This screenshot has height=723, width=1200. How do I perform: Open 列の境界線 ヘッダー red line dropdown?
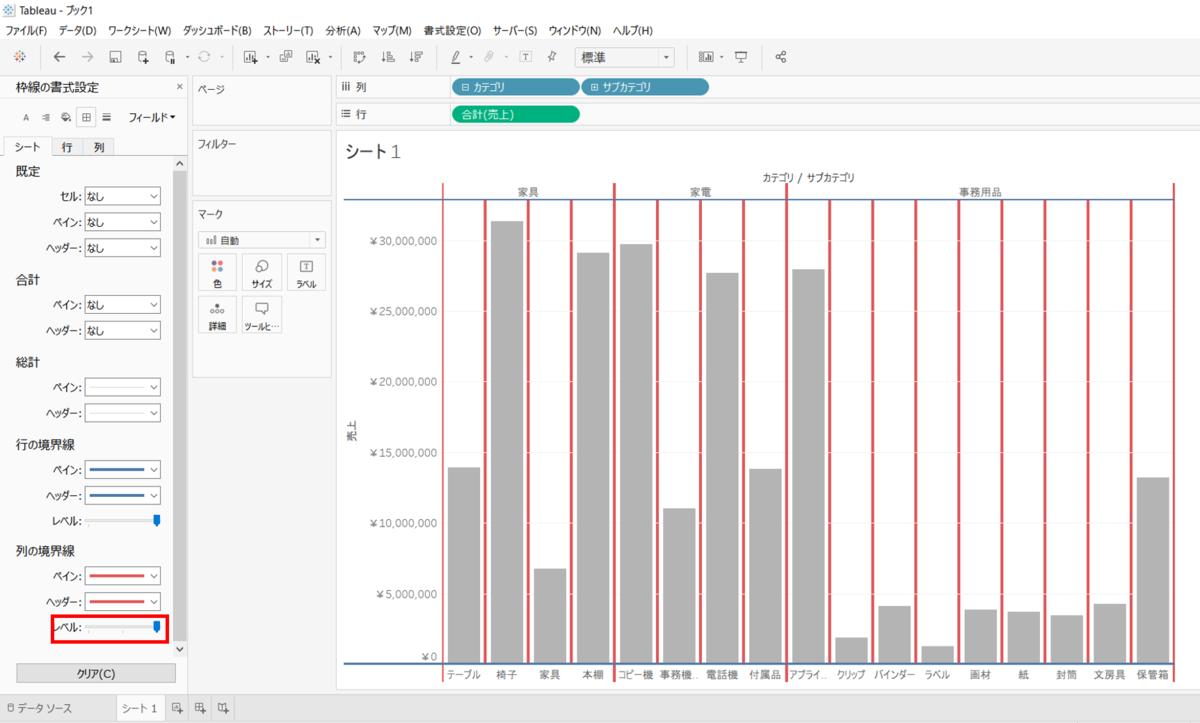coord(123,602)
